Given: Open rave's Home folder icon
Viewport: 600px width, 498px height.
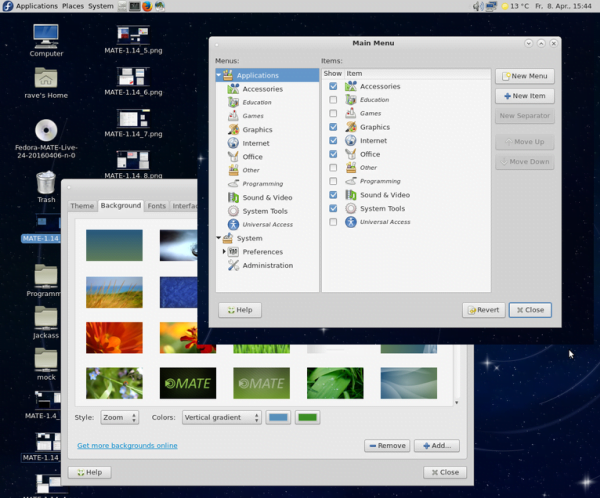Looking at the screenshot, I should pos(46,79).
